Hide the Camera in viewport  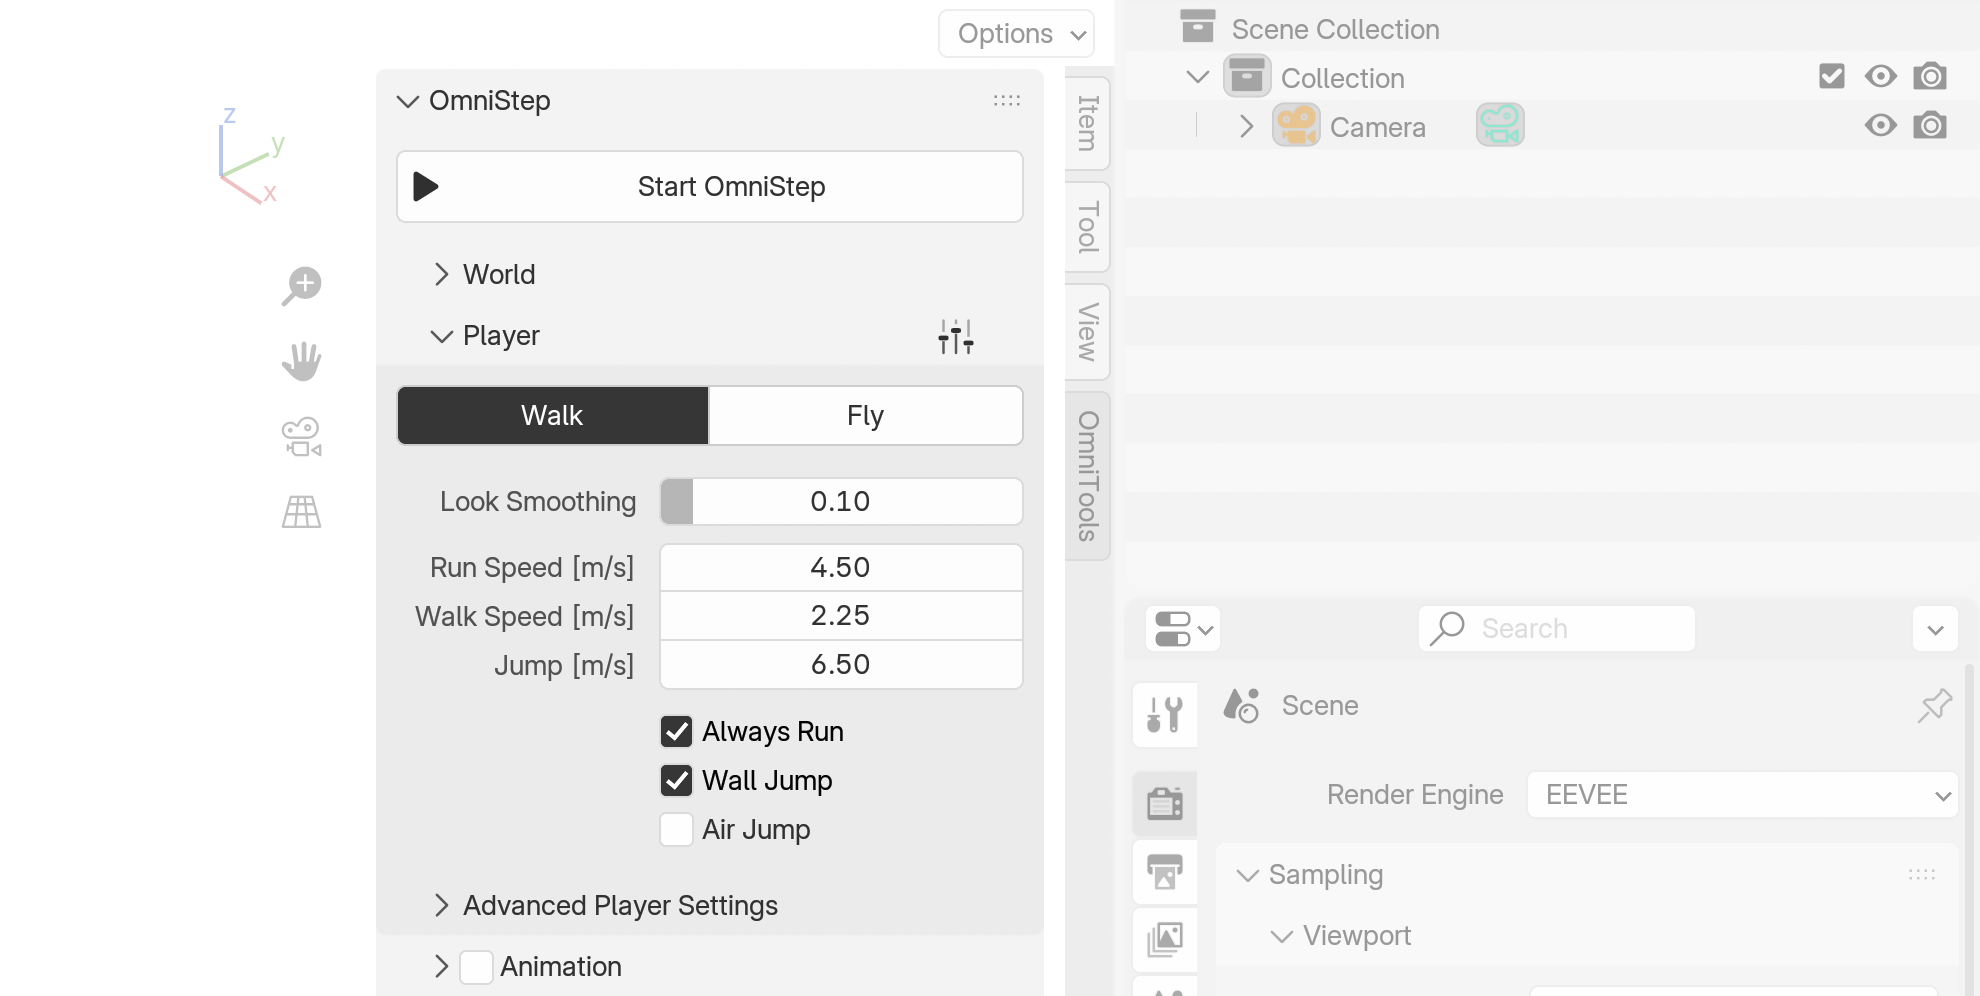1880,126
